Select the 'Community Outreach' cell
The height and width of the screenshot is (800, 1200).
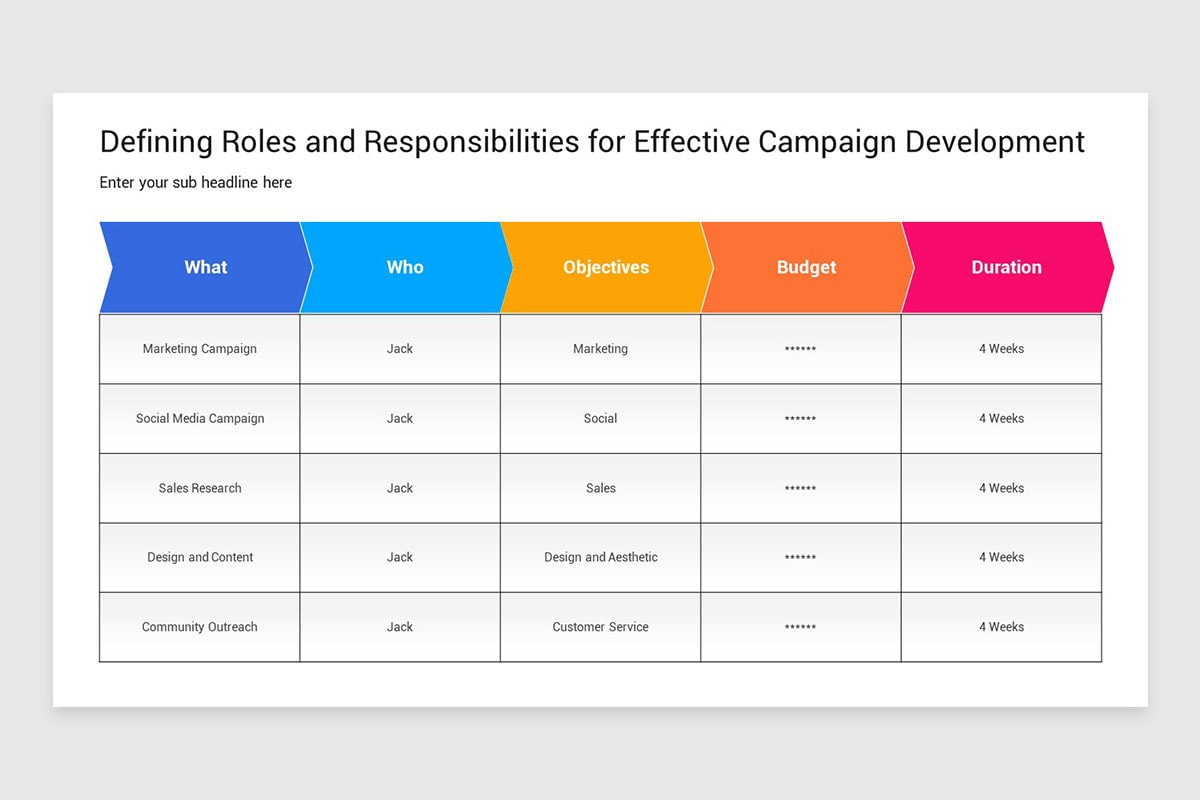coord(199,627)
